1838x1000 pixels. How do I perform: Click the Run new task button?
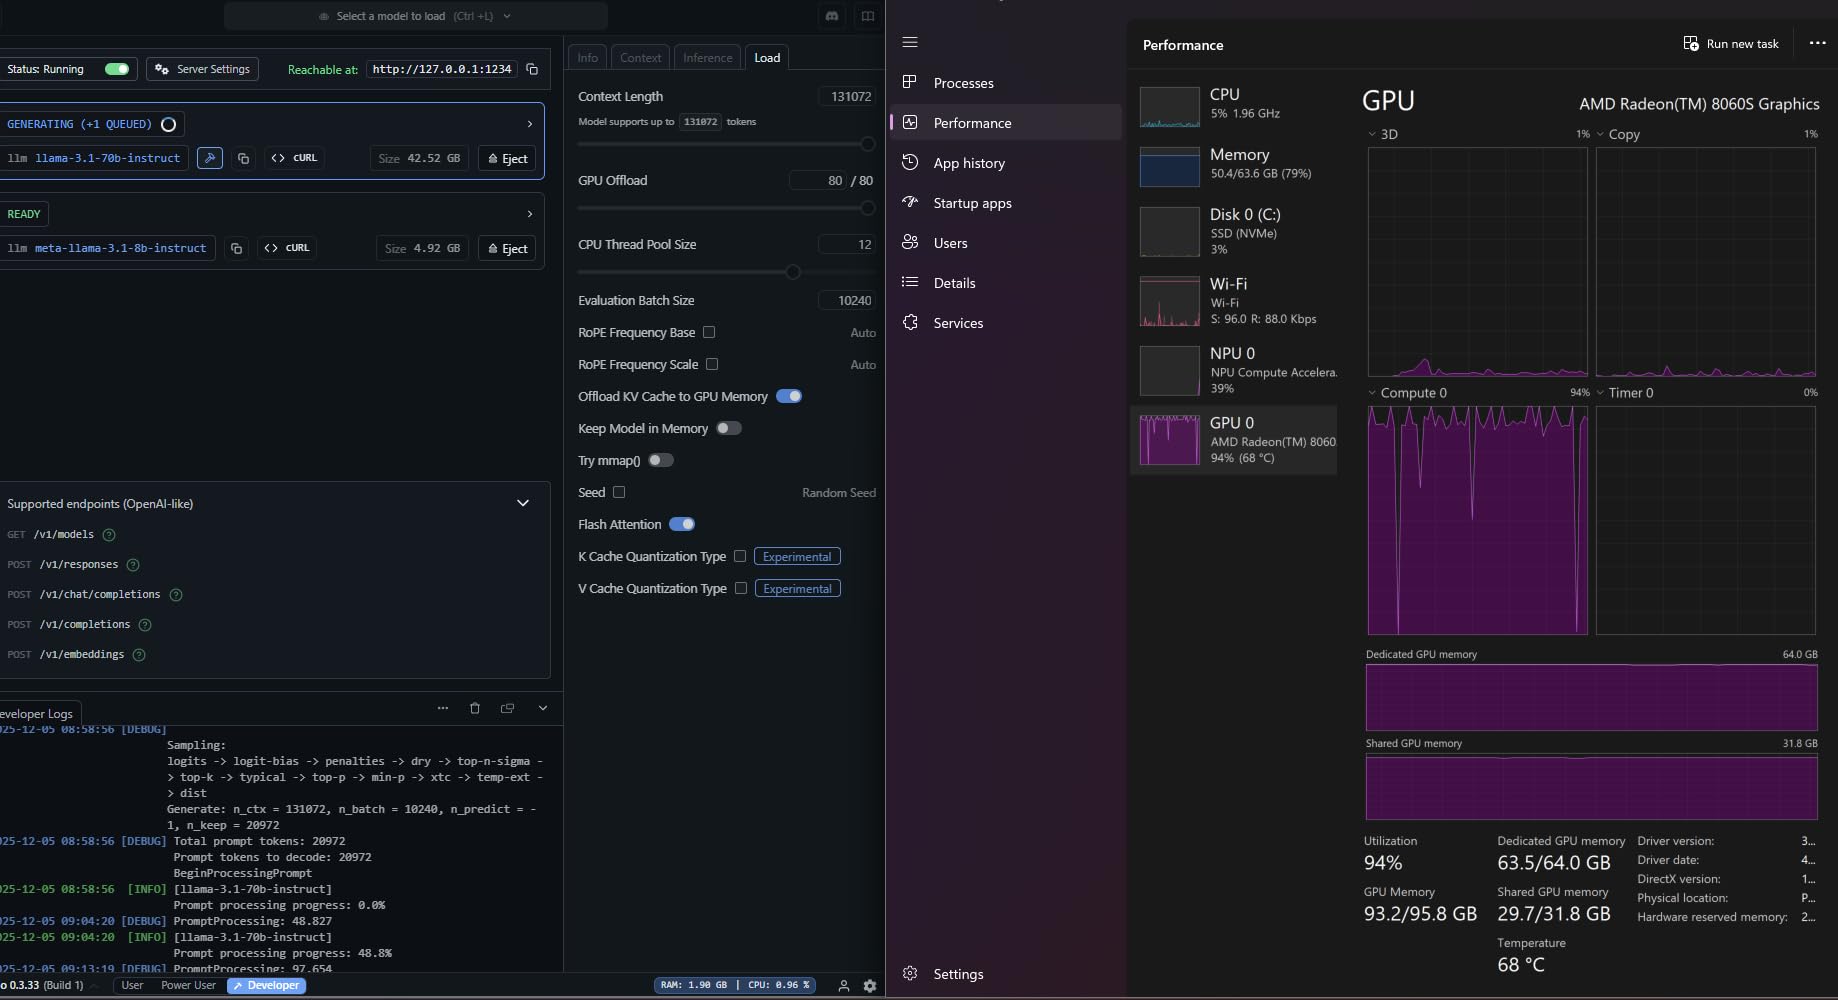point(1731,44)
